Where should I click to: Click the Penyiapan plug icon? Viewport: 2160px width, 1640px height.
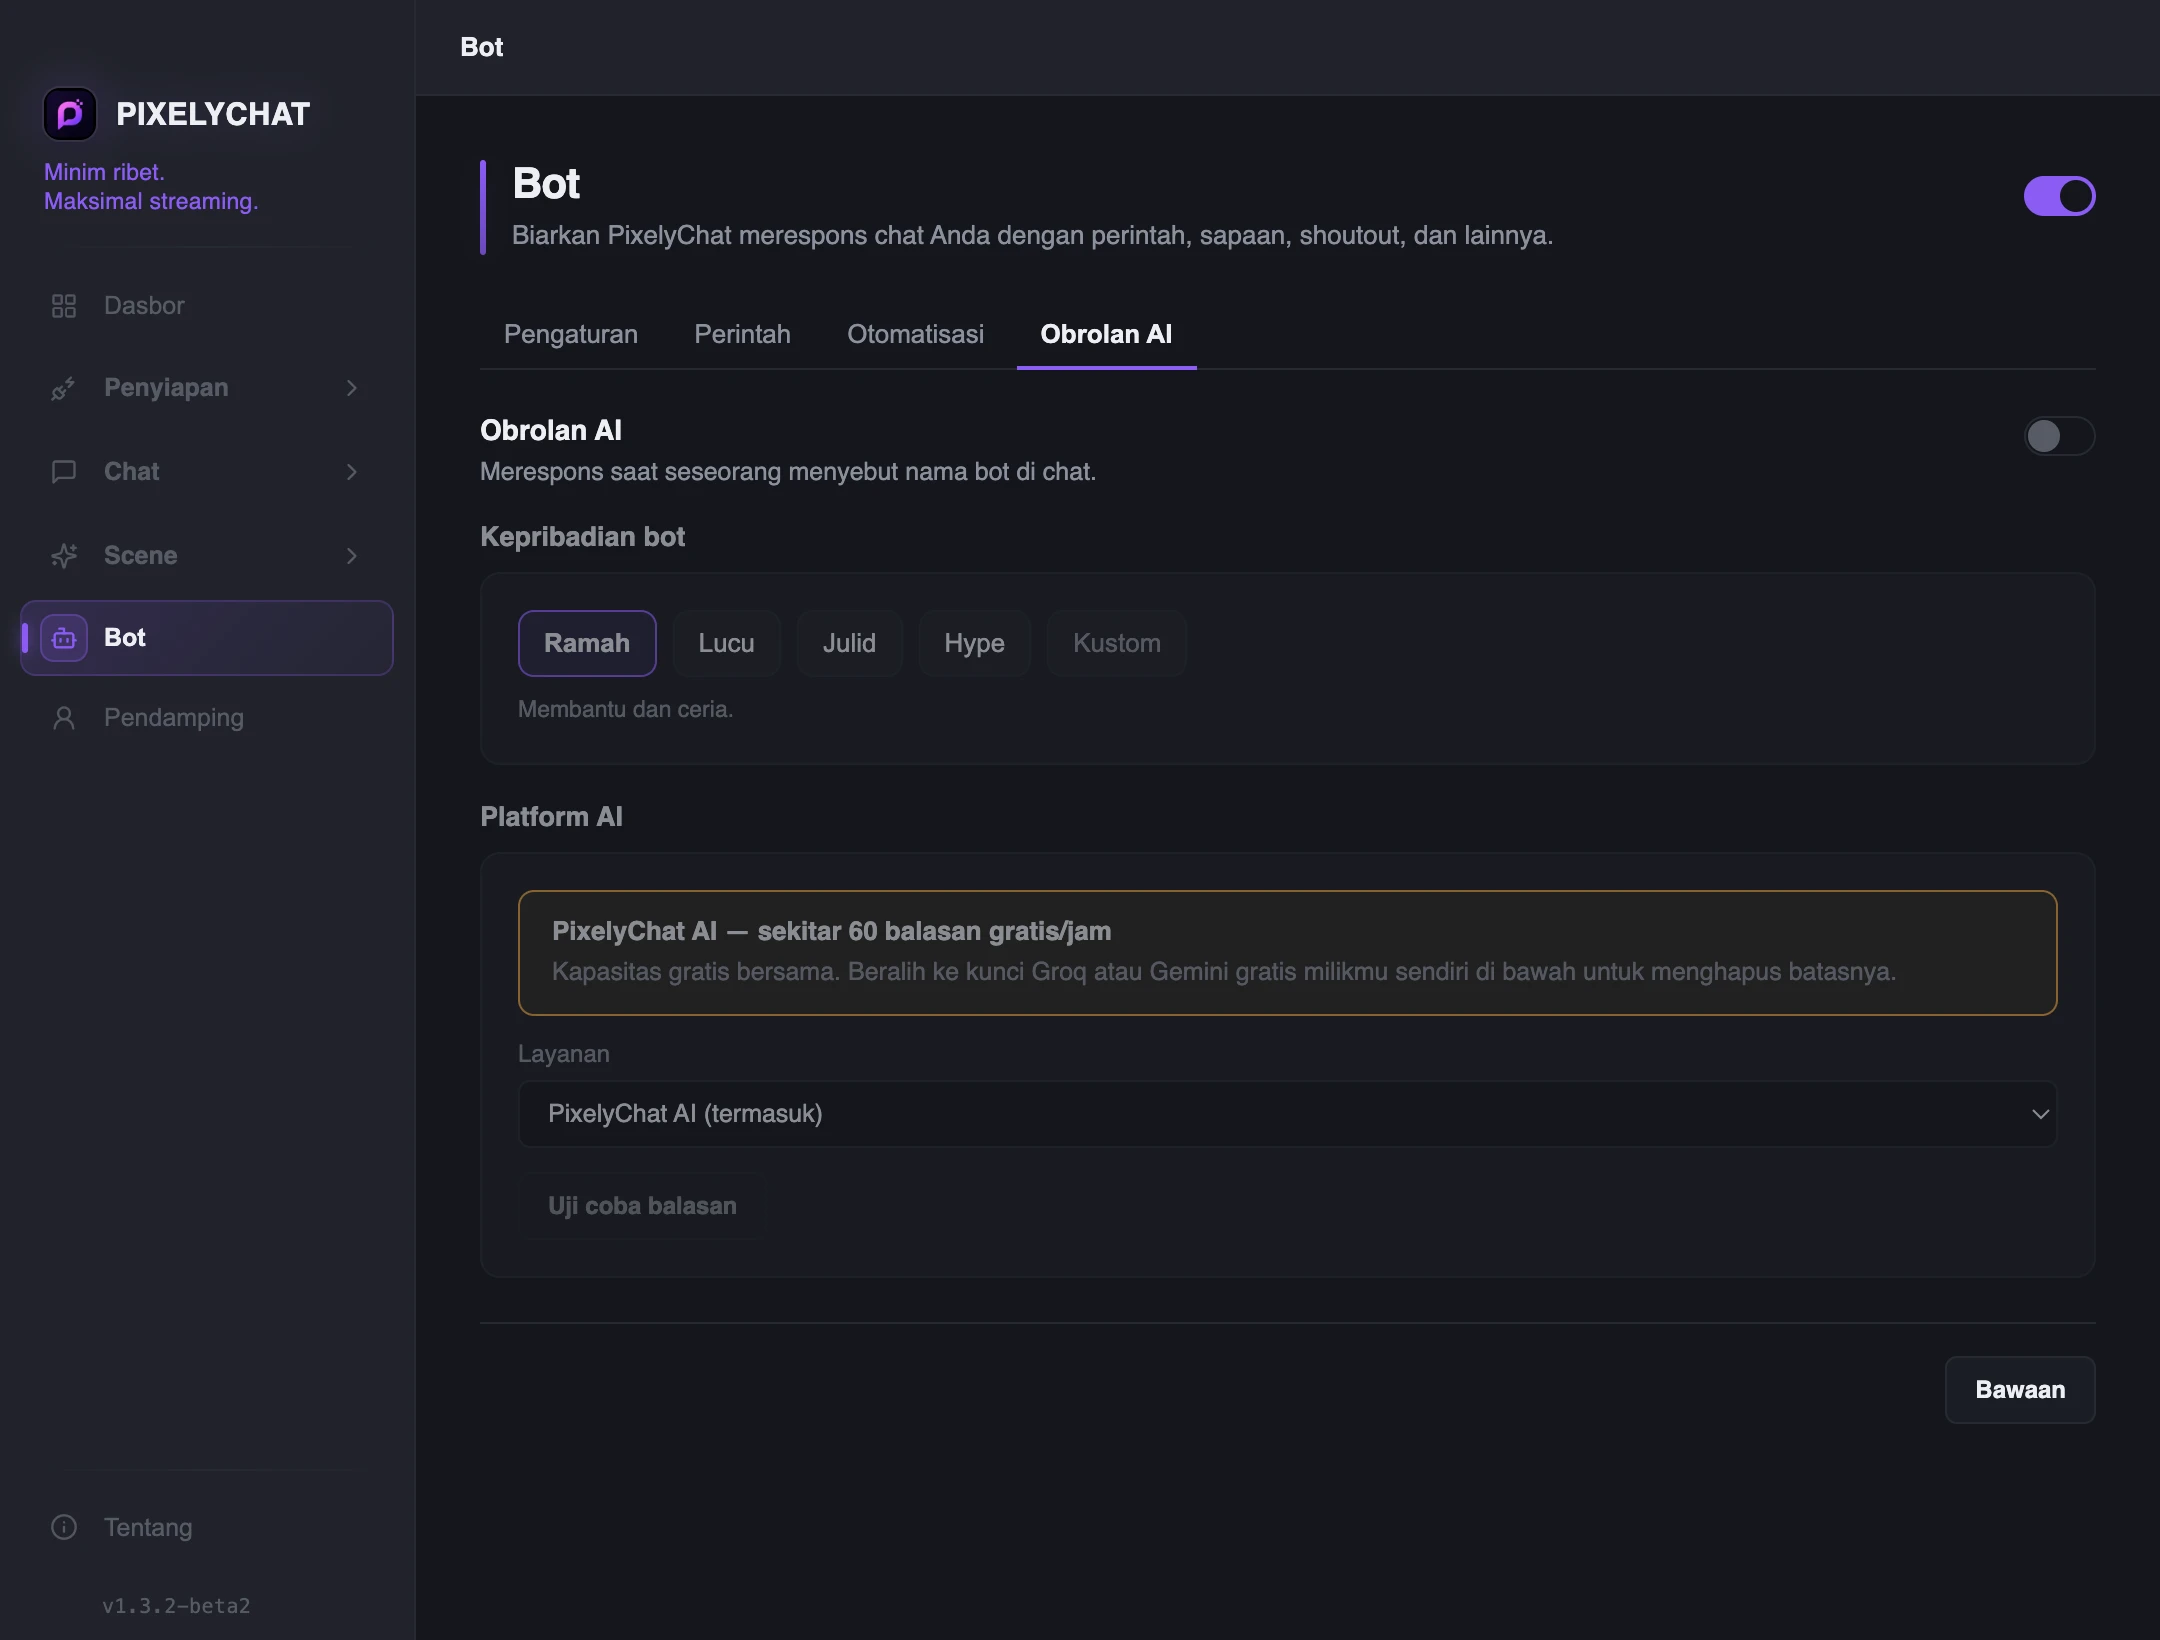click(x=64, y=388)
